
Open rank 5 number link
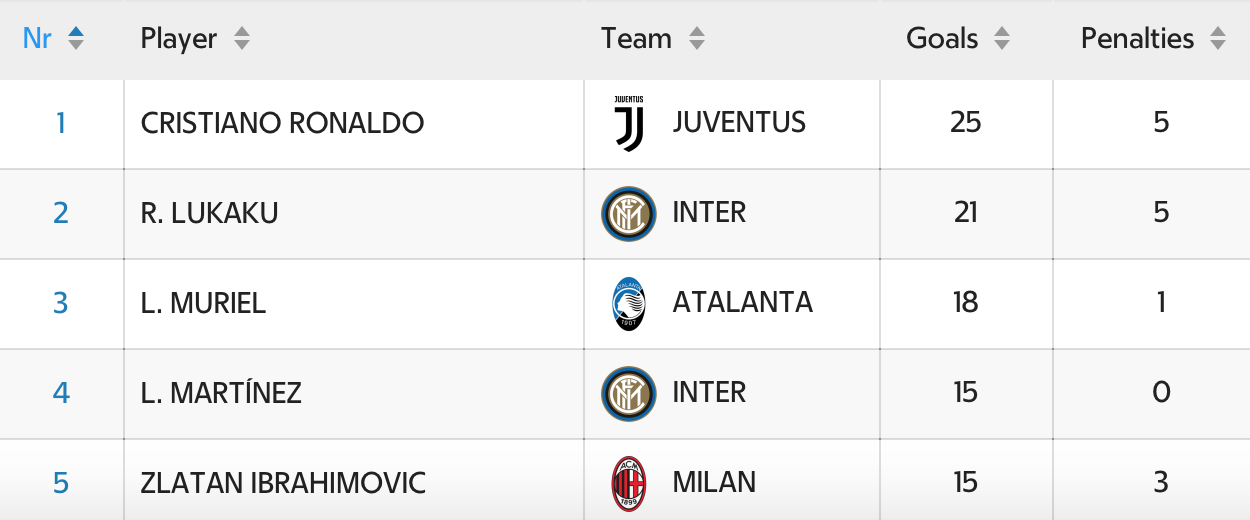click(61, 483)
